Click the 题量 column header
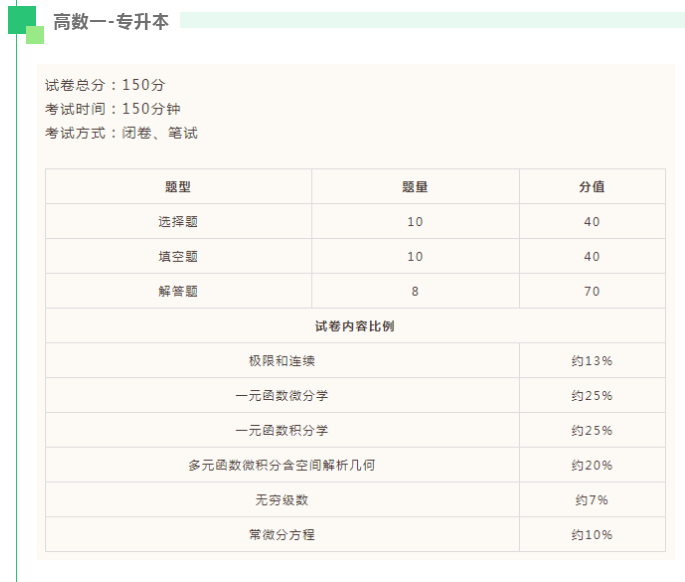The width and height of the screenshot is (685, 582). coord(415,187)
